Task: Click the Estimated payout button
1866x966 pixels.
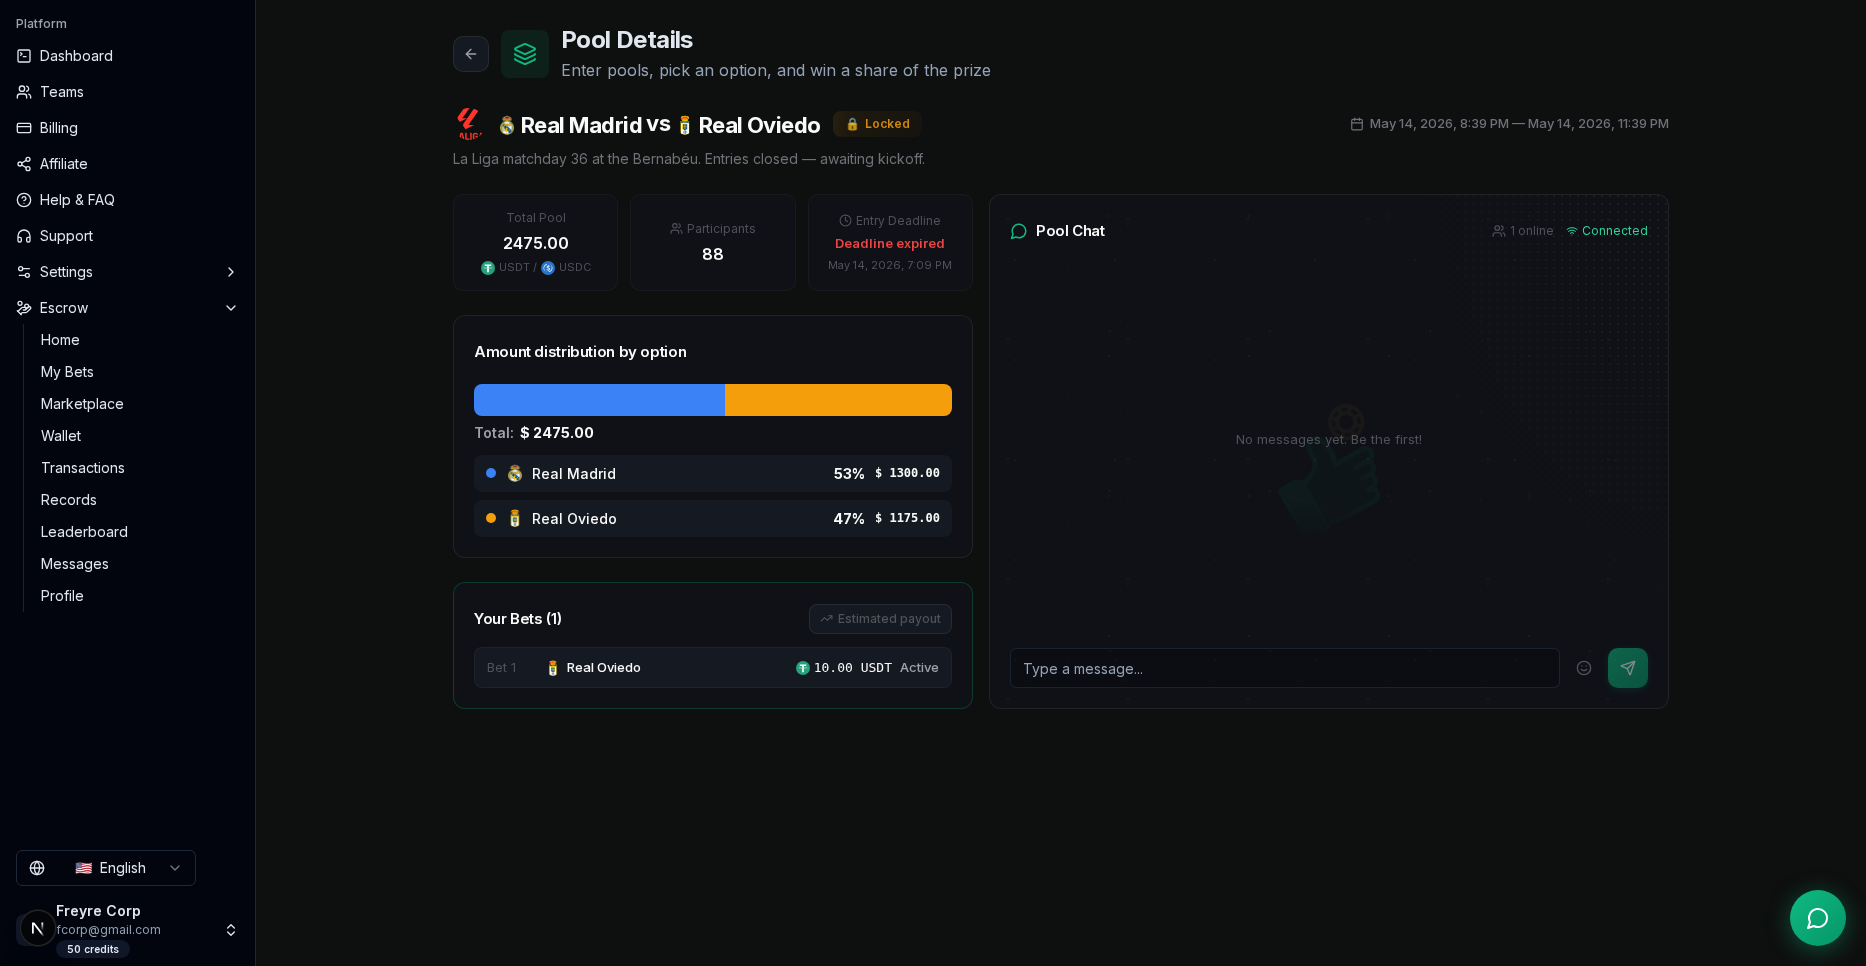Action: (x=880, y=619)
